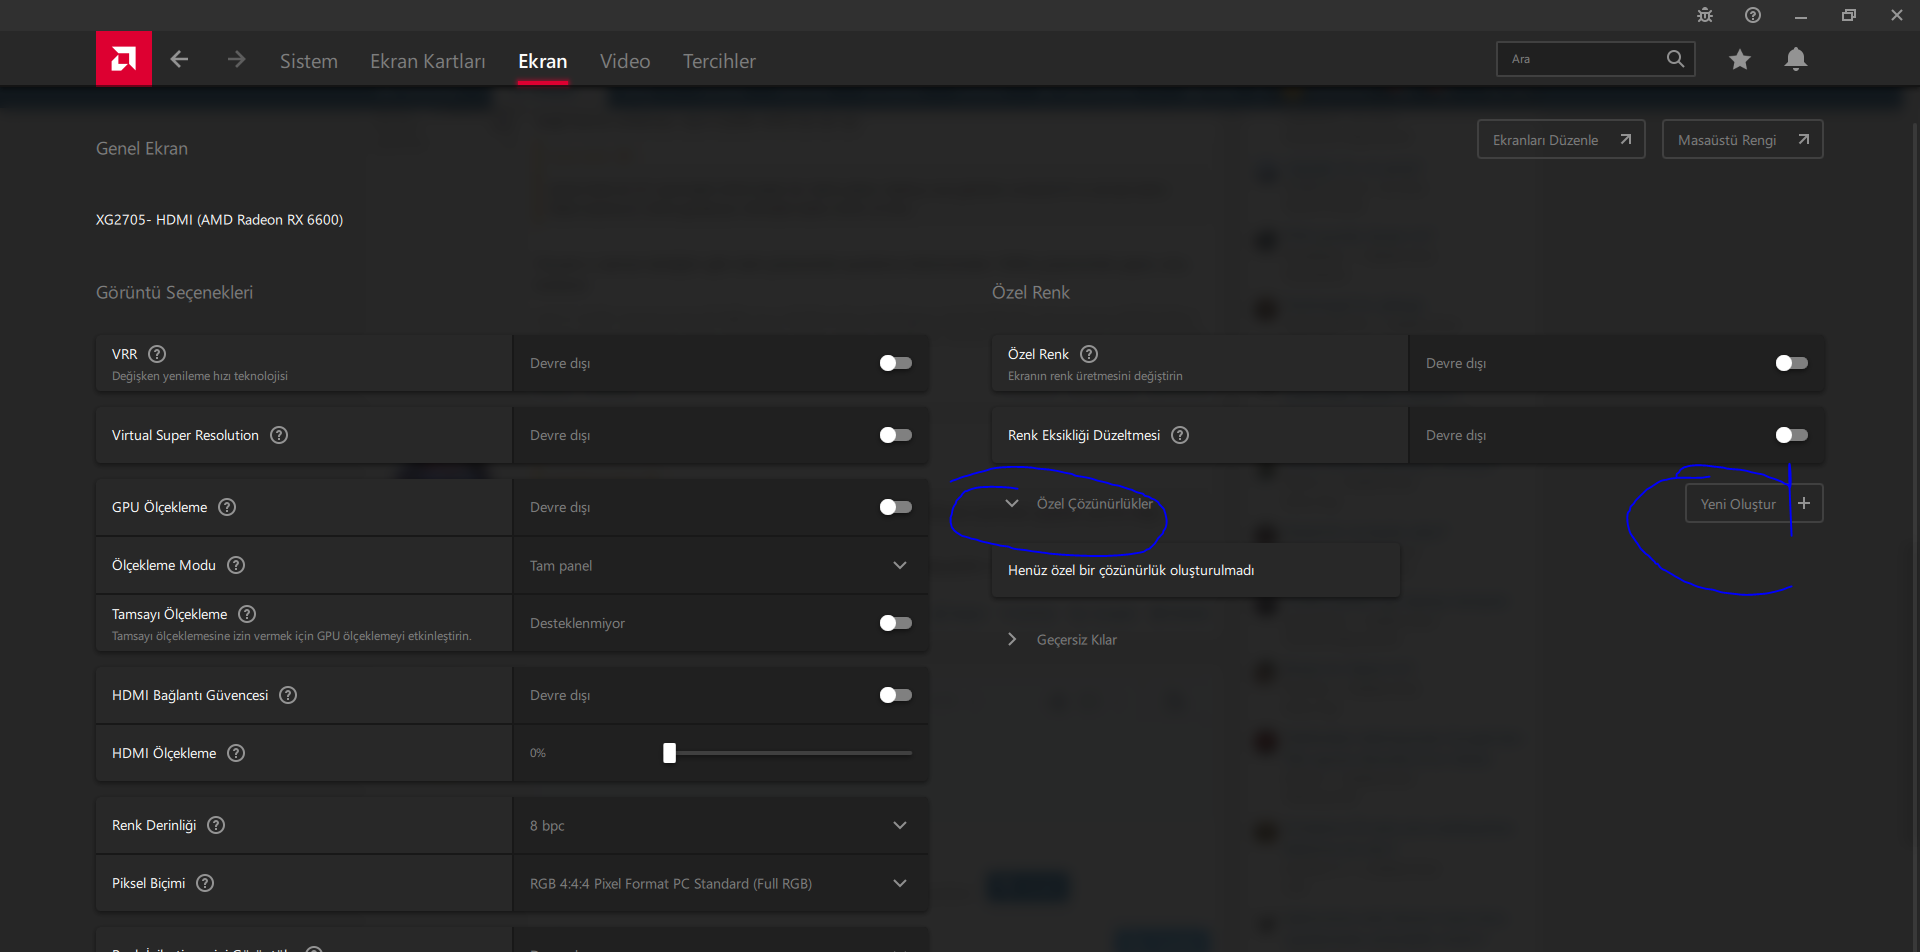This screenshot has width=1920, height=952.
Task: Click the AMD logo home icon
Action: coord(124,59)
